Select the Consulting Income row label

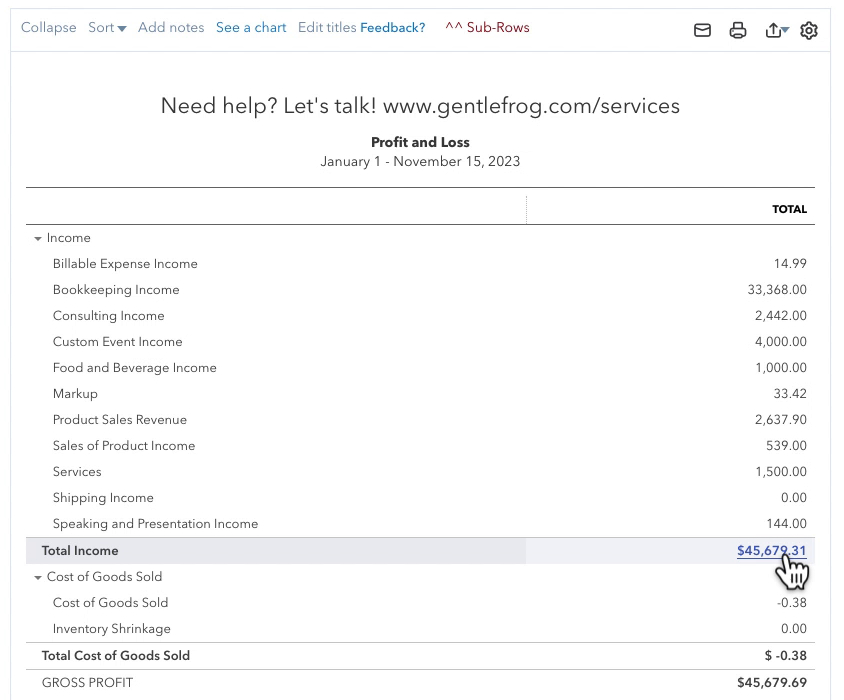pyautogui.click(x=109, y=316)
